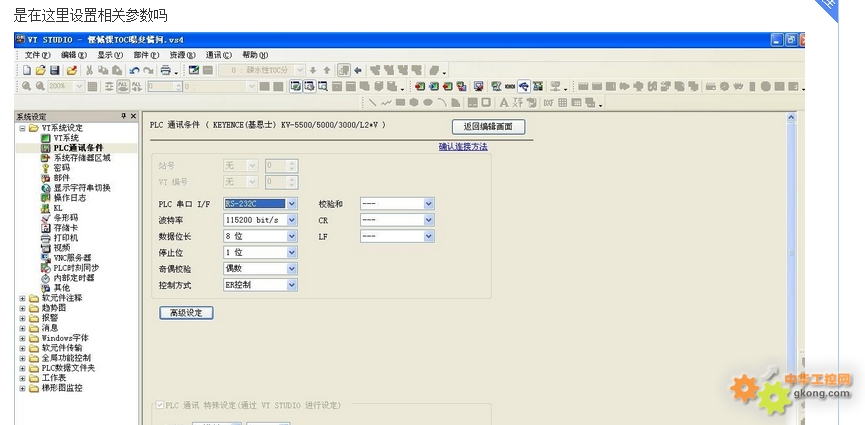Click the pin icon on 系统设定 panel
The image size is (865, 425).
coord(124,116)
